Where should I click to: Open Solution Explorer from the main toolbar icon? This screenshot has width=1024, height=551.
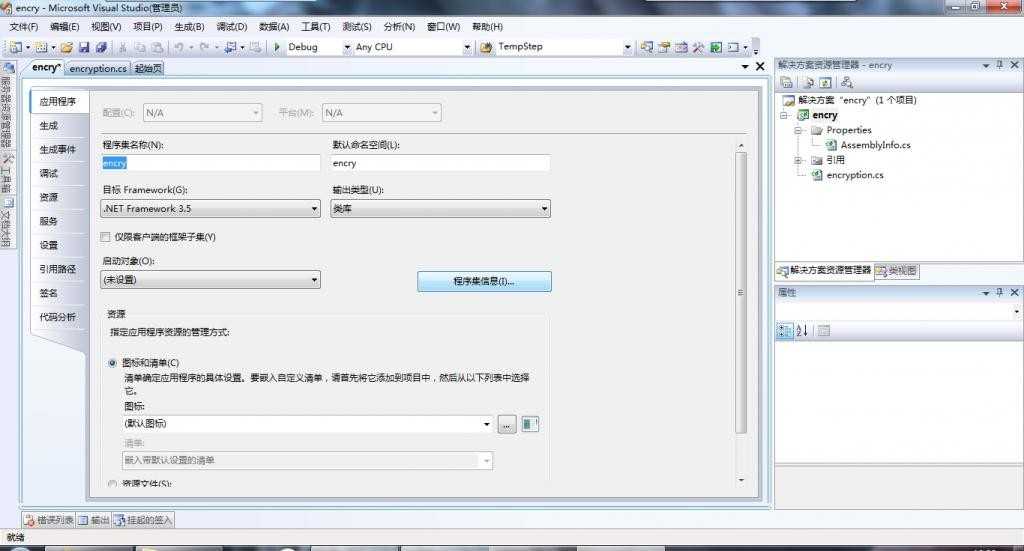(x=647, y=47)
